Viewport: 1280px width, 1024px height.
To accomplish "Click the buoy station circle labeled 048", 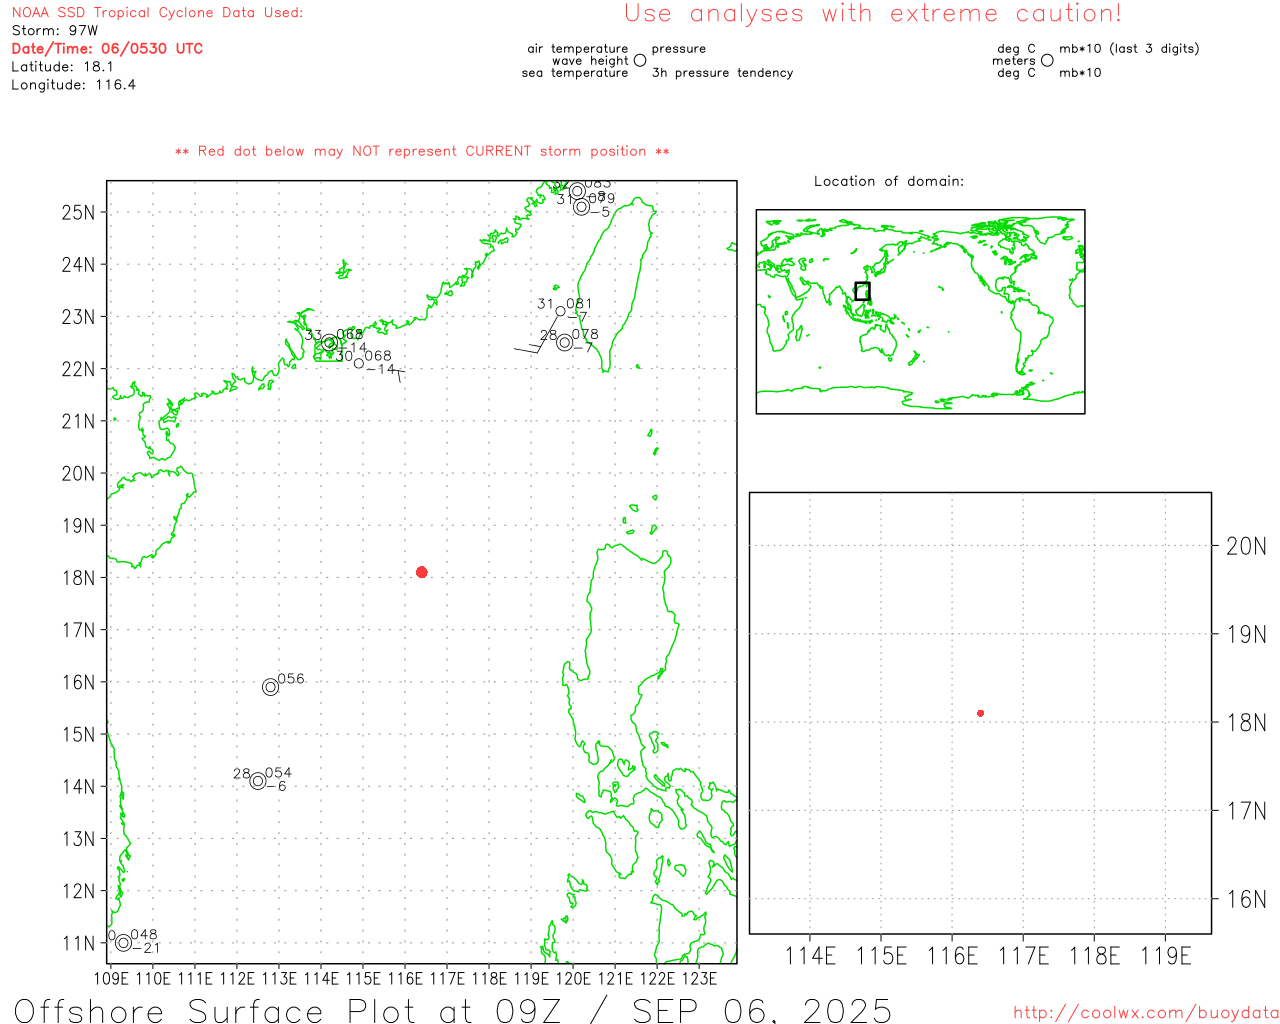I will (x=123, y=943).
